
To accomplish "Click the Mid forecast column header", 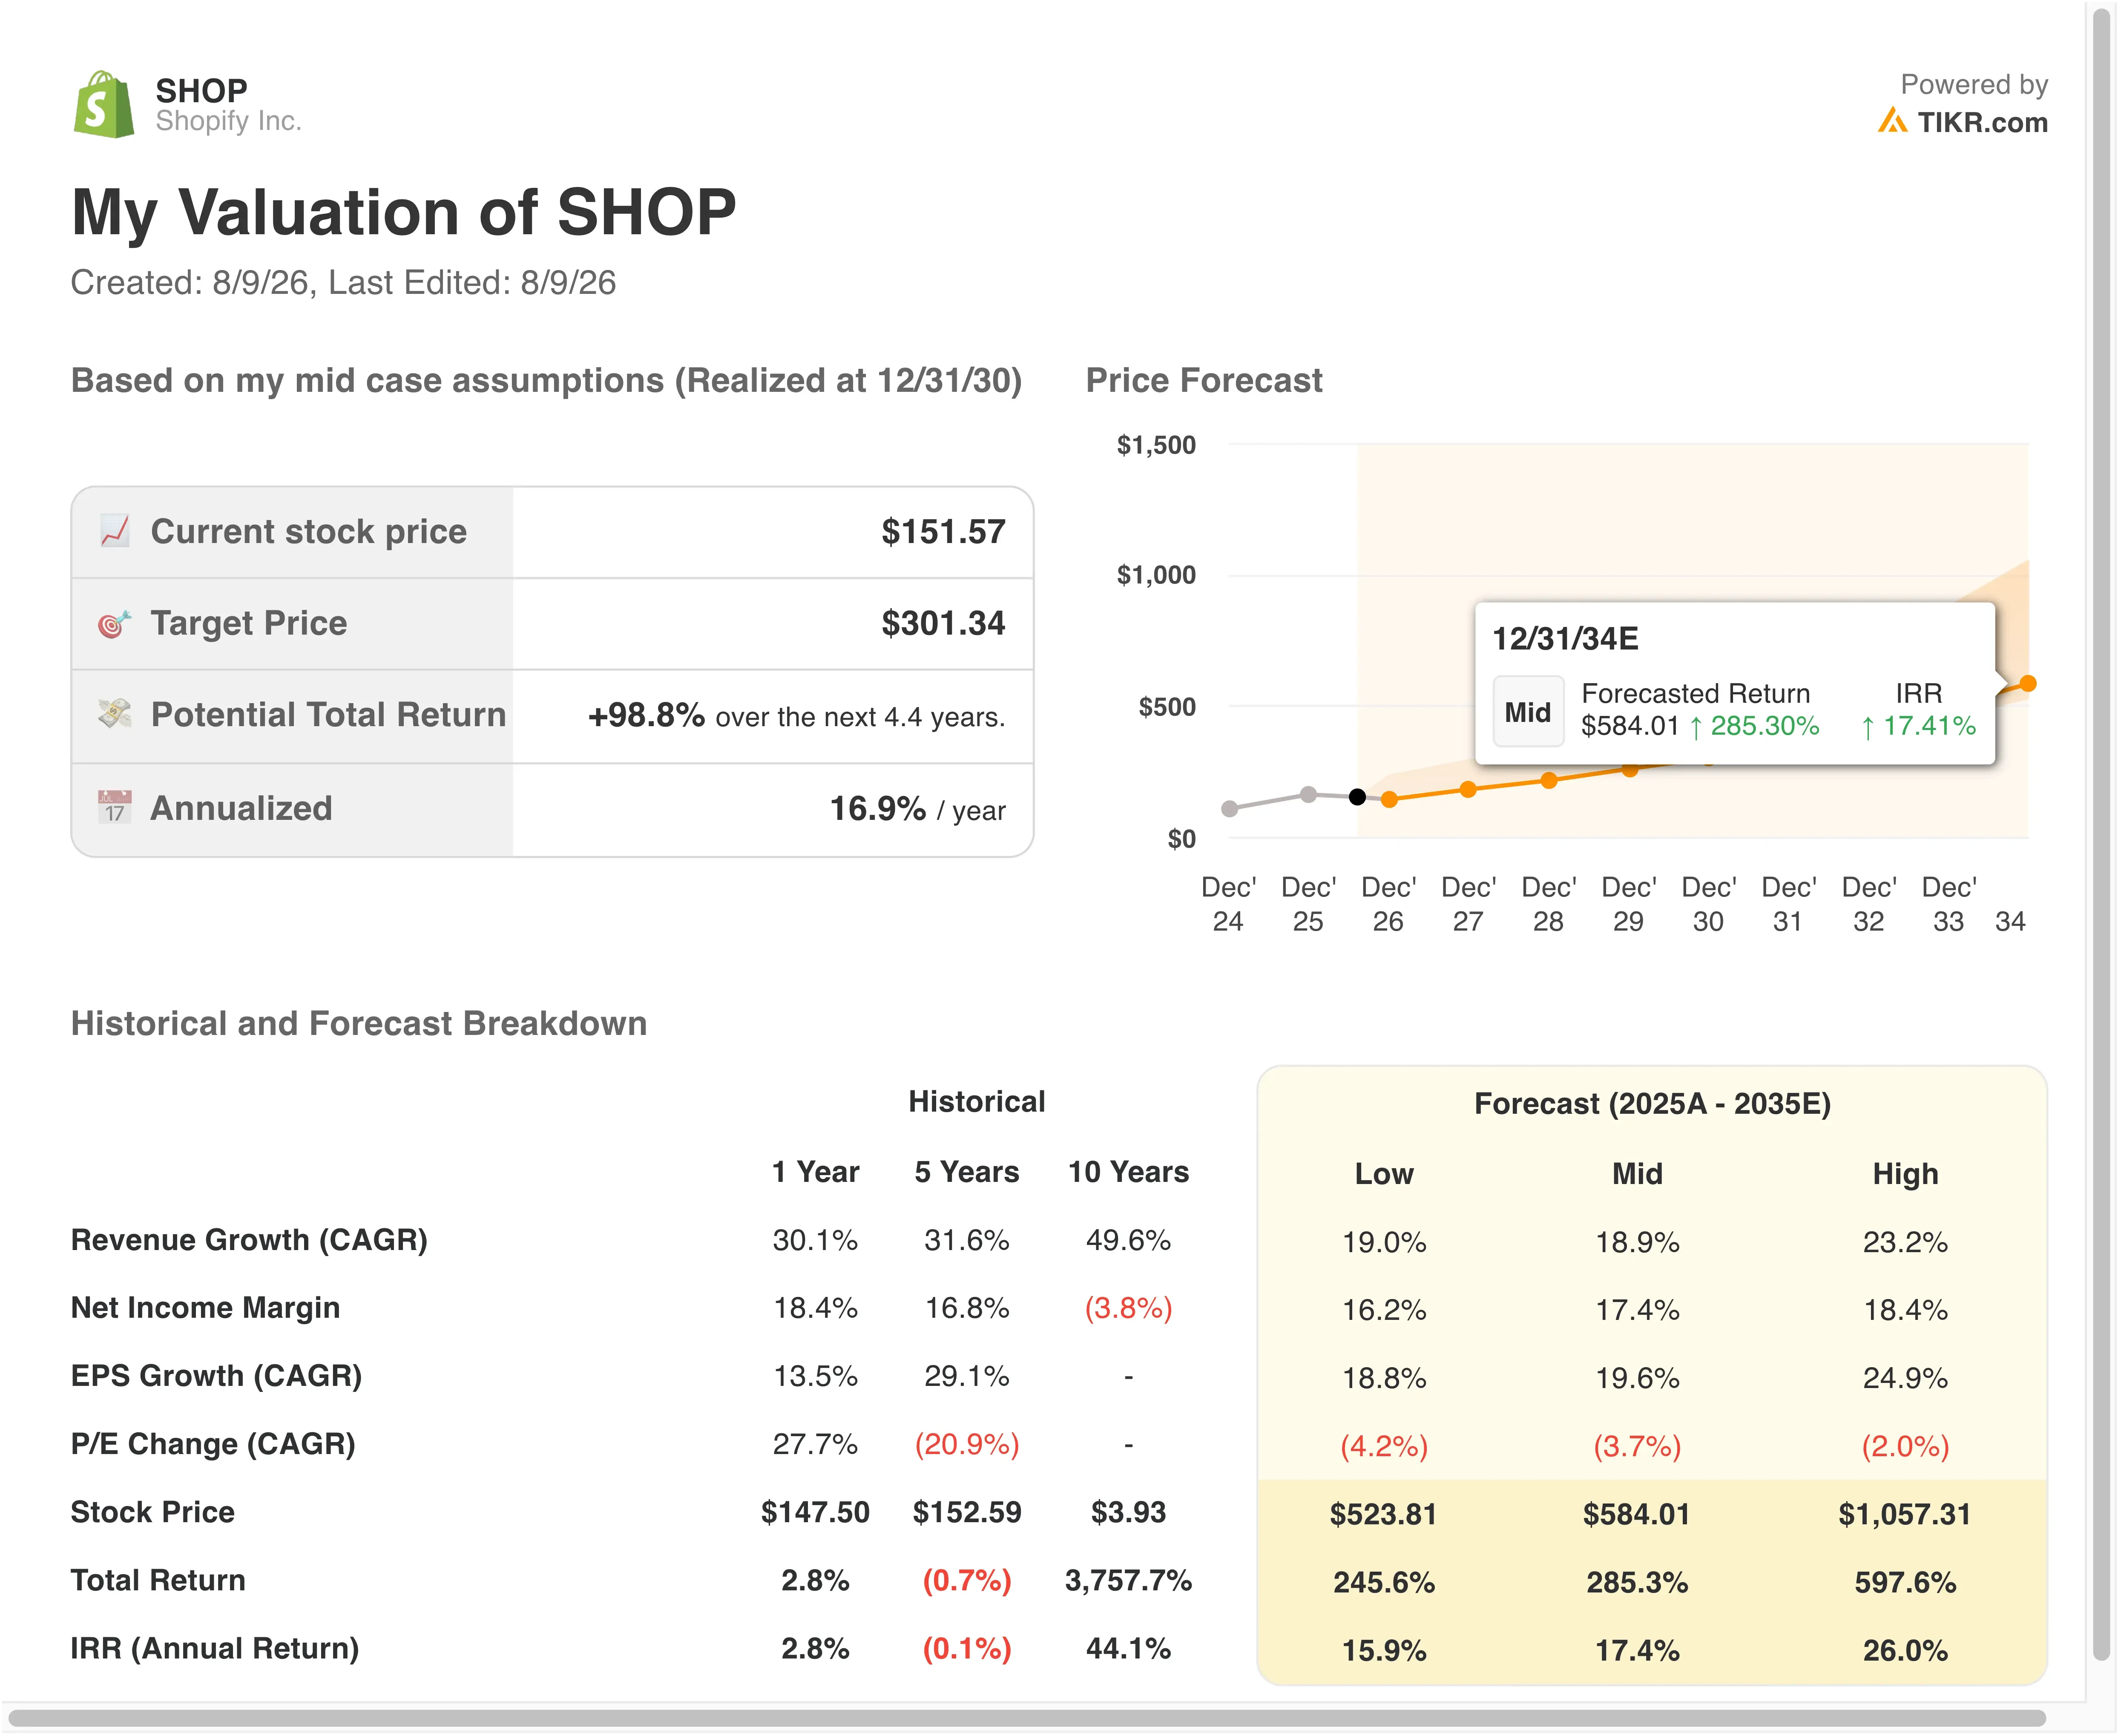I will coord(1637,1173).
